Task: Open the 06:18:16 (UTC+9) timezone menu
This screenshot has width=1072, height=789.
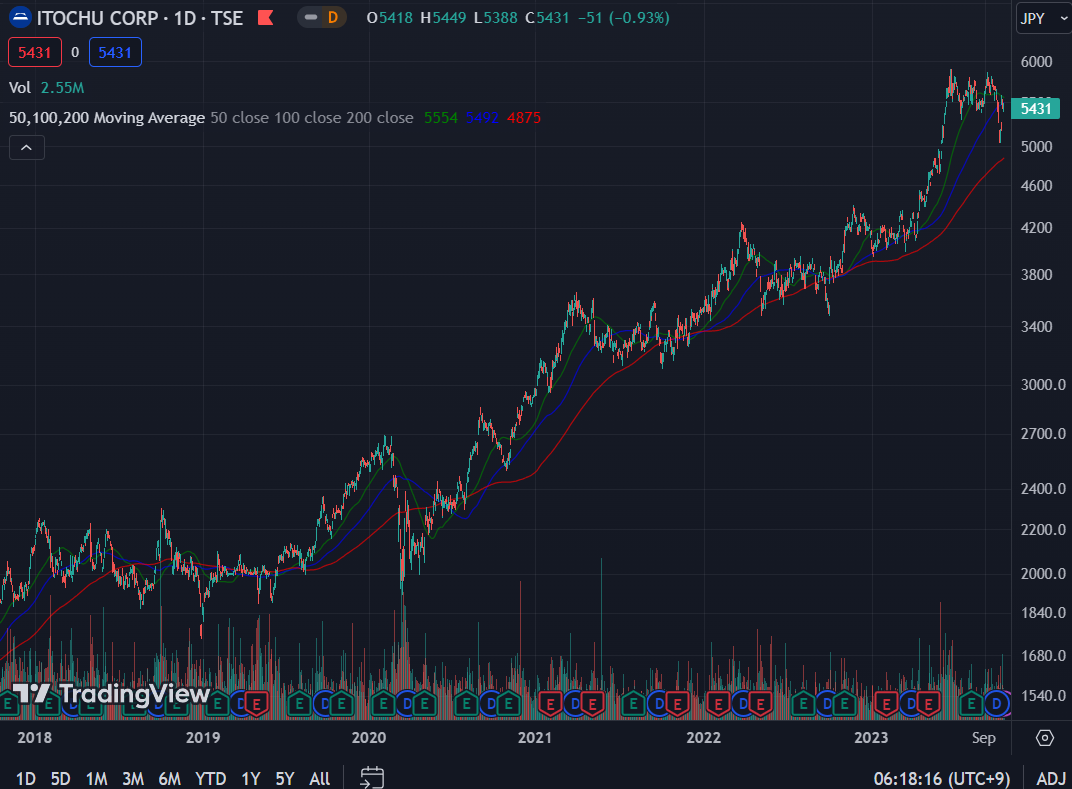Action: 941,778
